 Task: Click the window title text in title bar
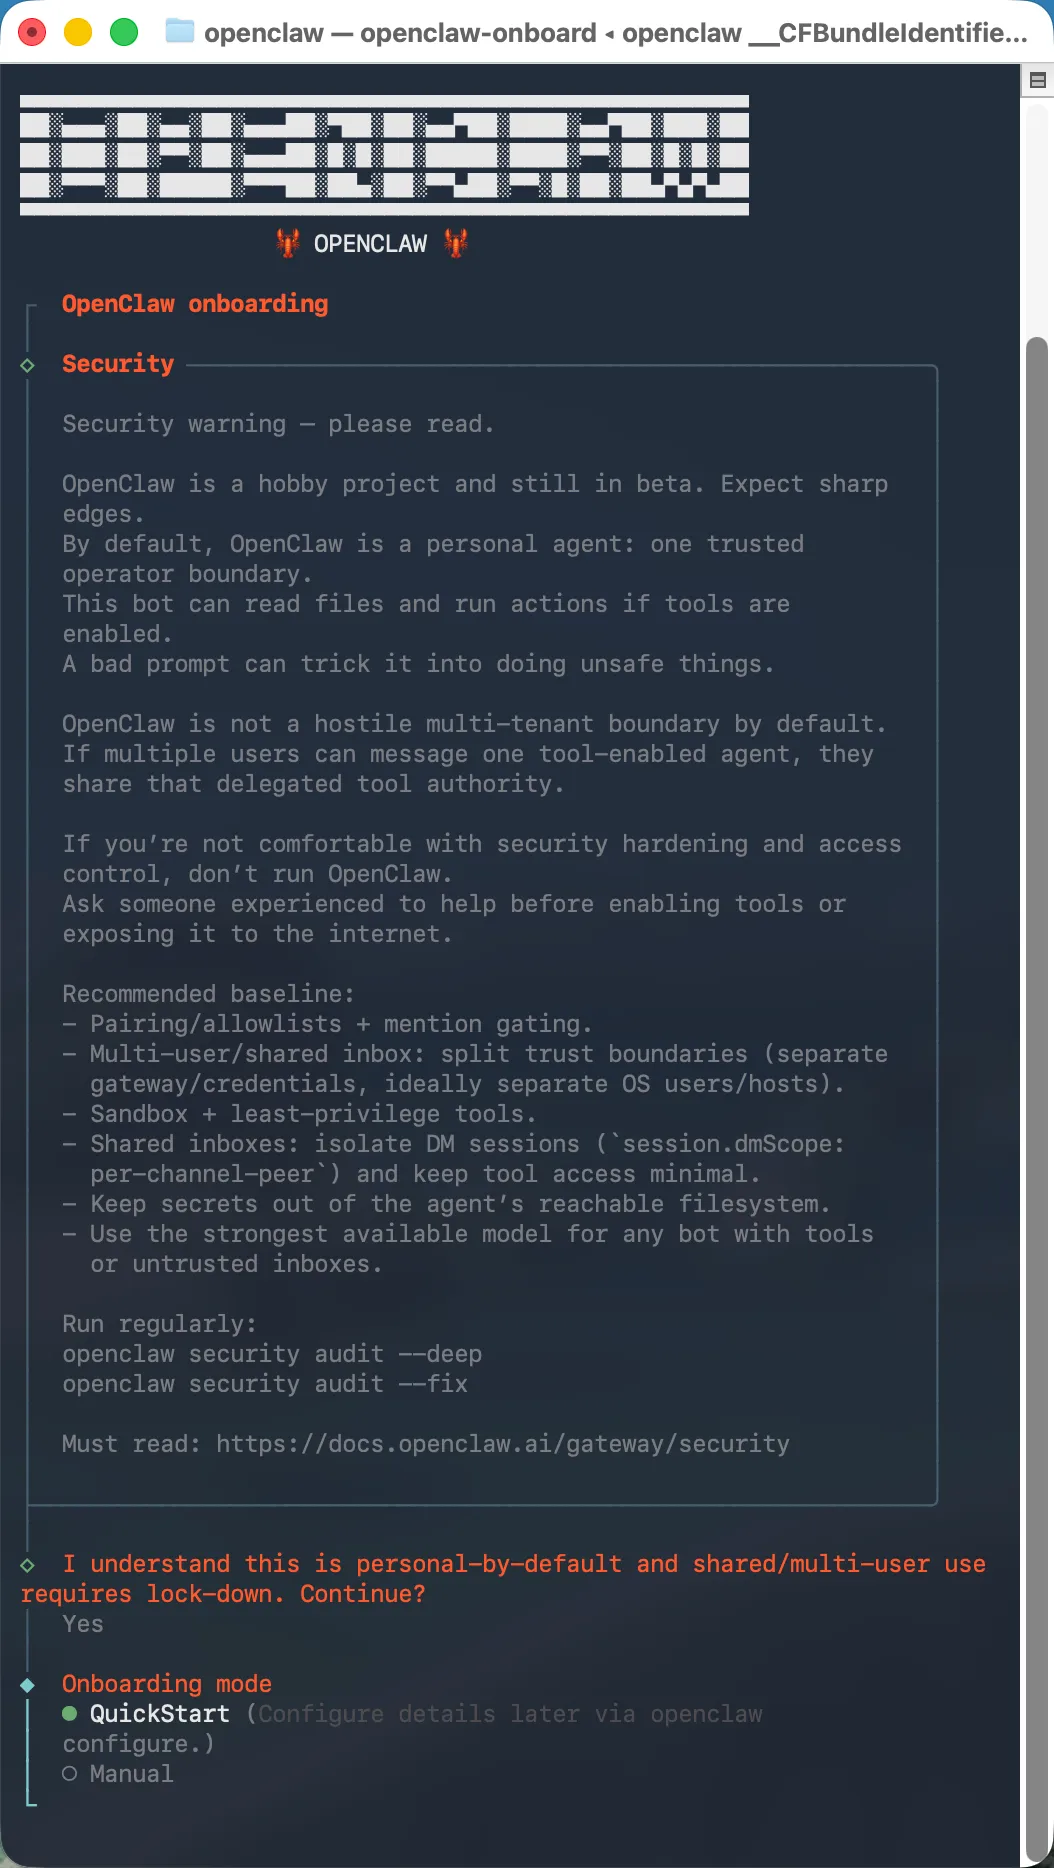pyautogui.click(x=615, y=33)
